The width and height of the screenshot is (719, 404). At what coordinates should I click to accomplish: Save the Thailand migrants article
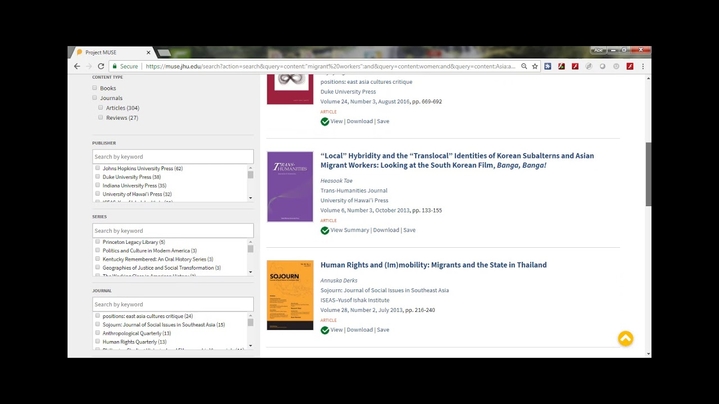[x=383, y=330]
